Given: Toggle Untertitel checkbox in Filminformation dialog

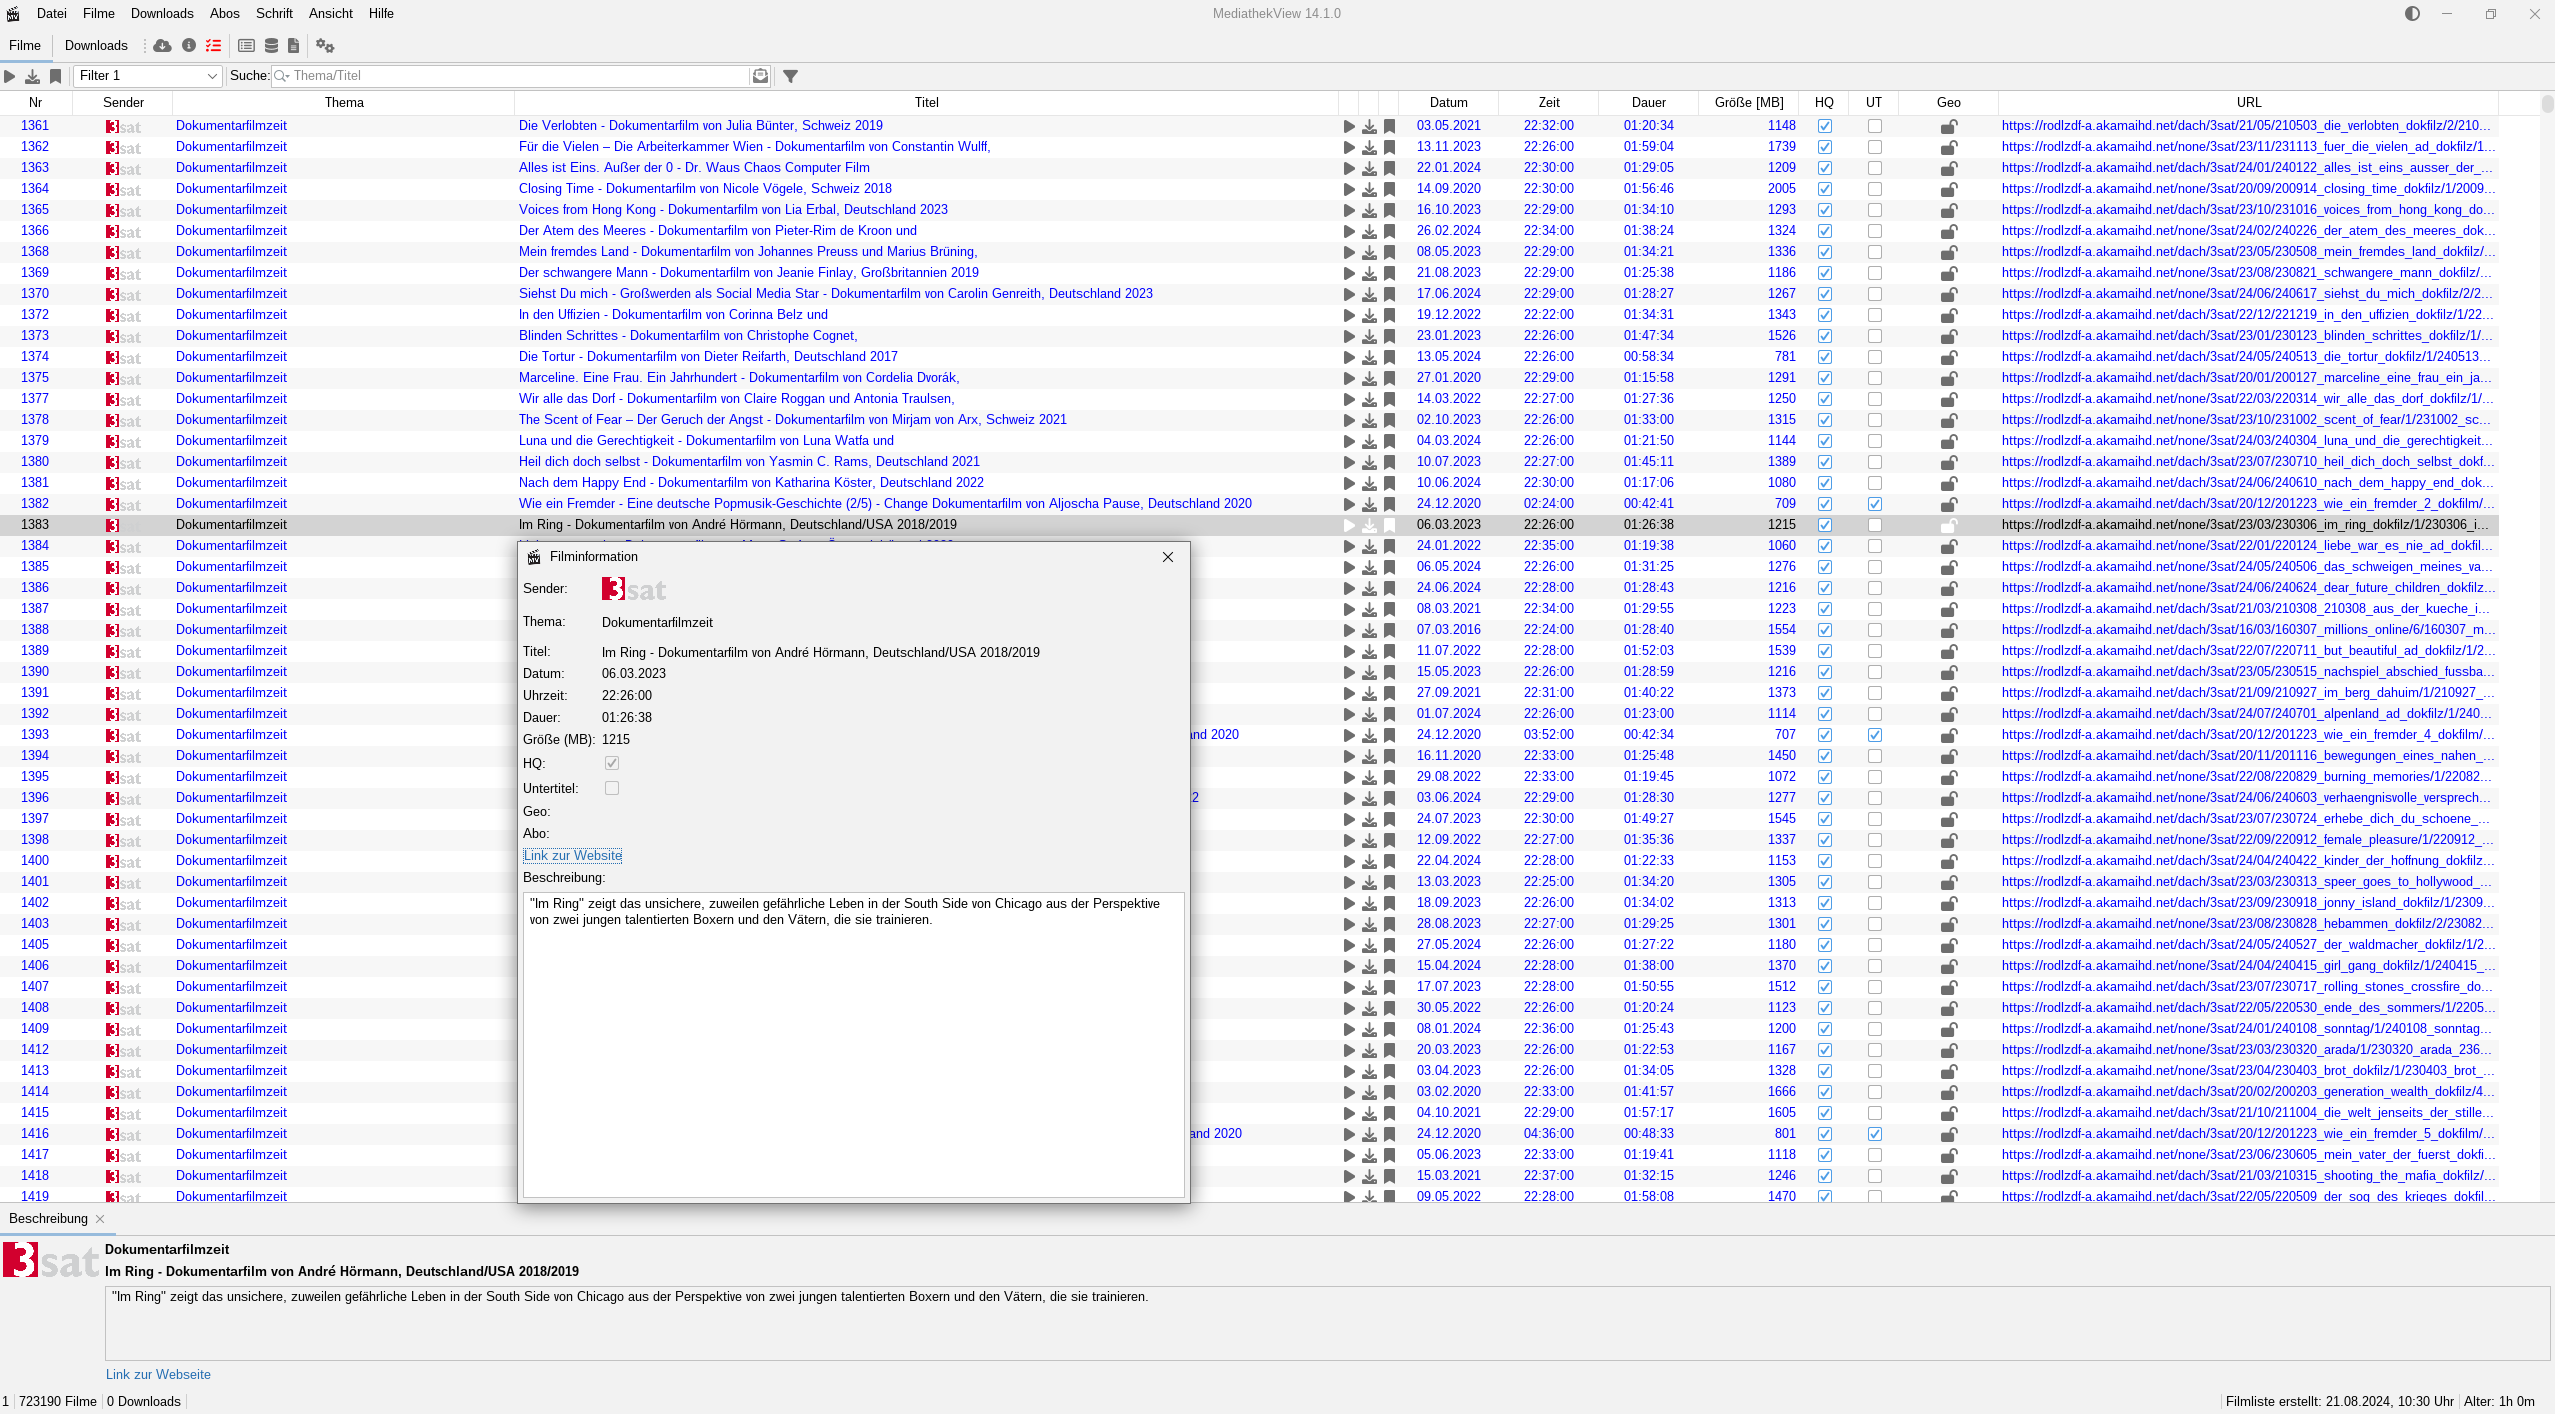Looking at the screenshot, I should tap(612, 788).
